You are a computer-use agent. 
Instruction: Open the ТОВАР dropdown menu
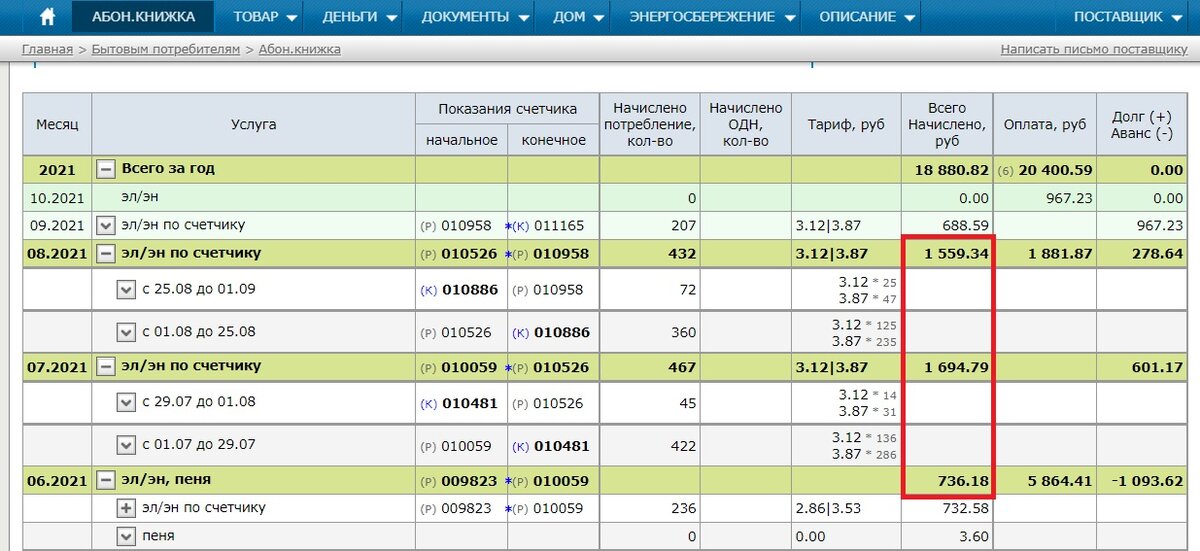coord(265,17)
